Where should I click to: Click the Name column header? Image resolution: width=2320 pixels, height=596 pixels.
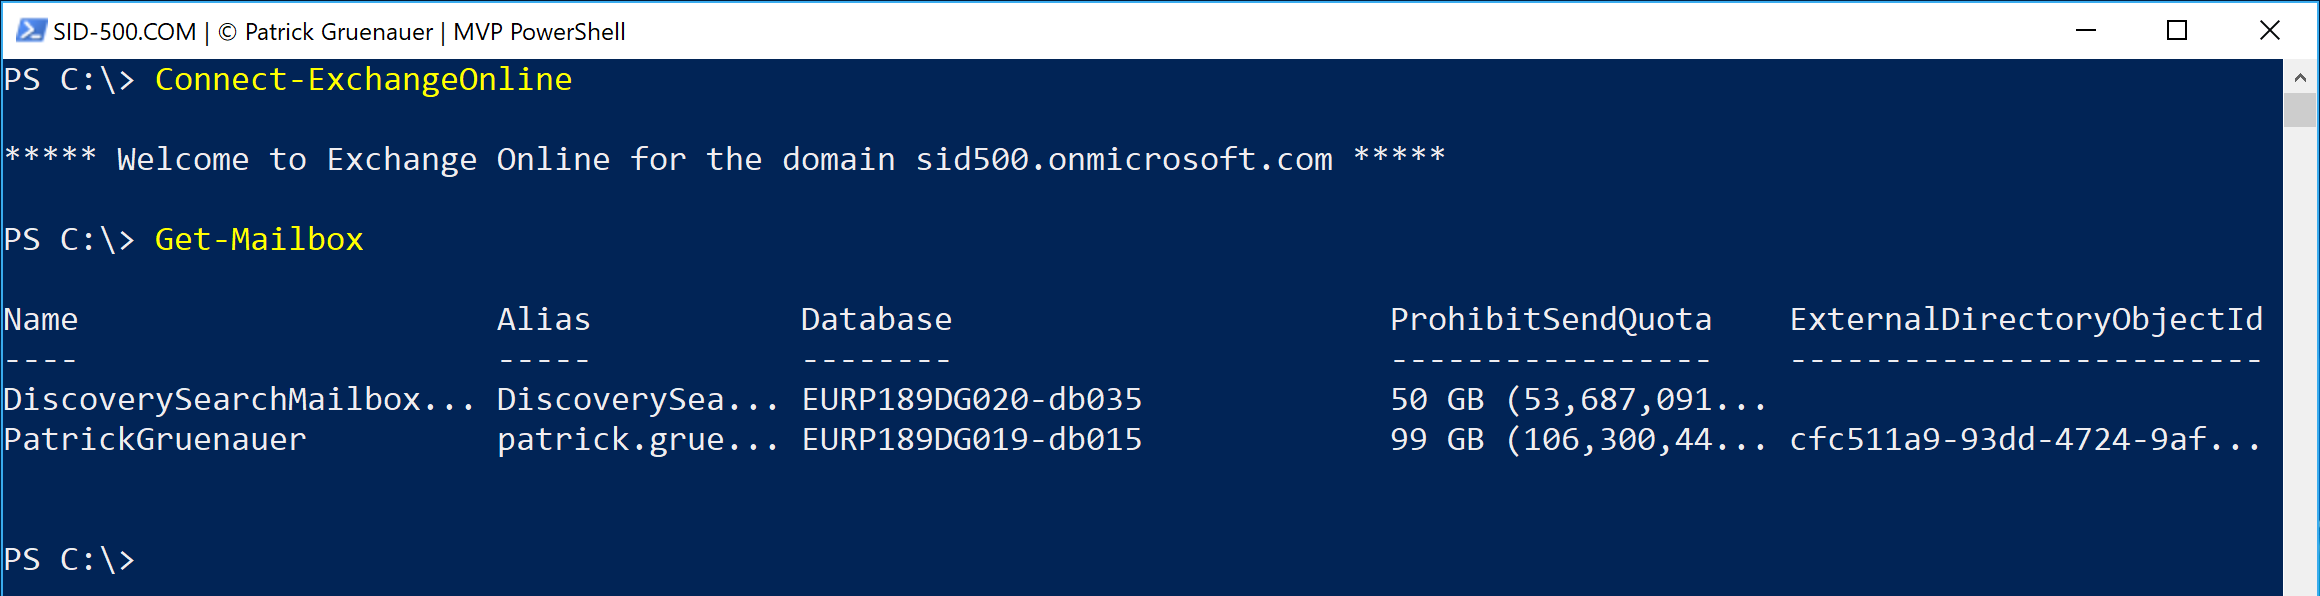pyautogui.click(x=41, y=320)
